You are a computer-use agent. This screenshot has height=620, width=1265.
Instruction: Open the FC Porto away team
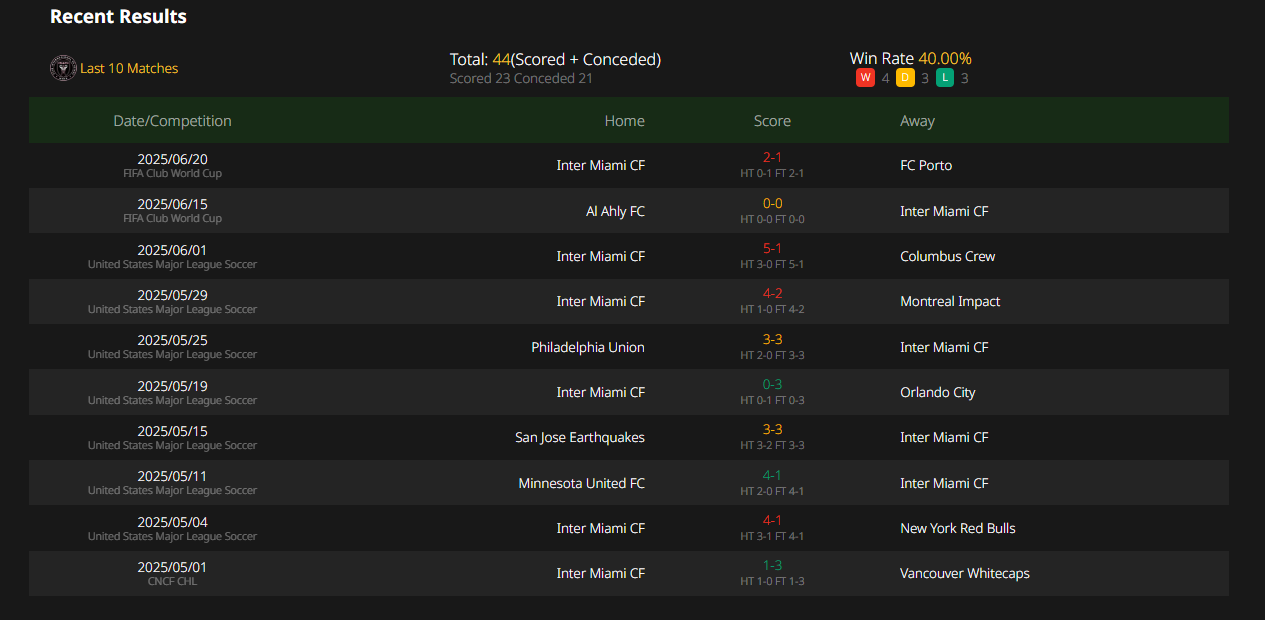click(926, 165)
